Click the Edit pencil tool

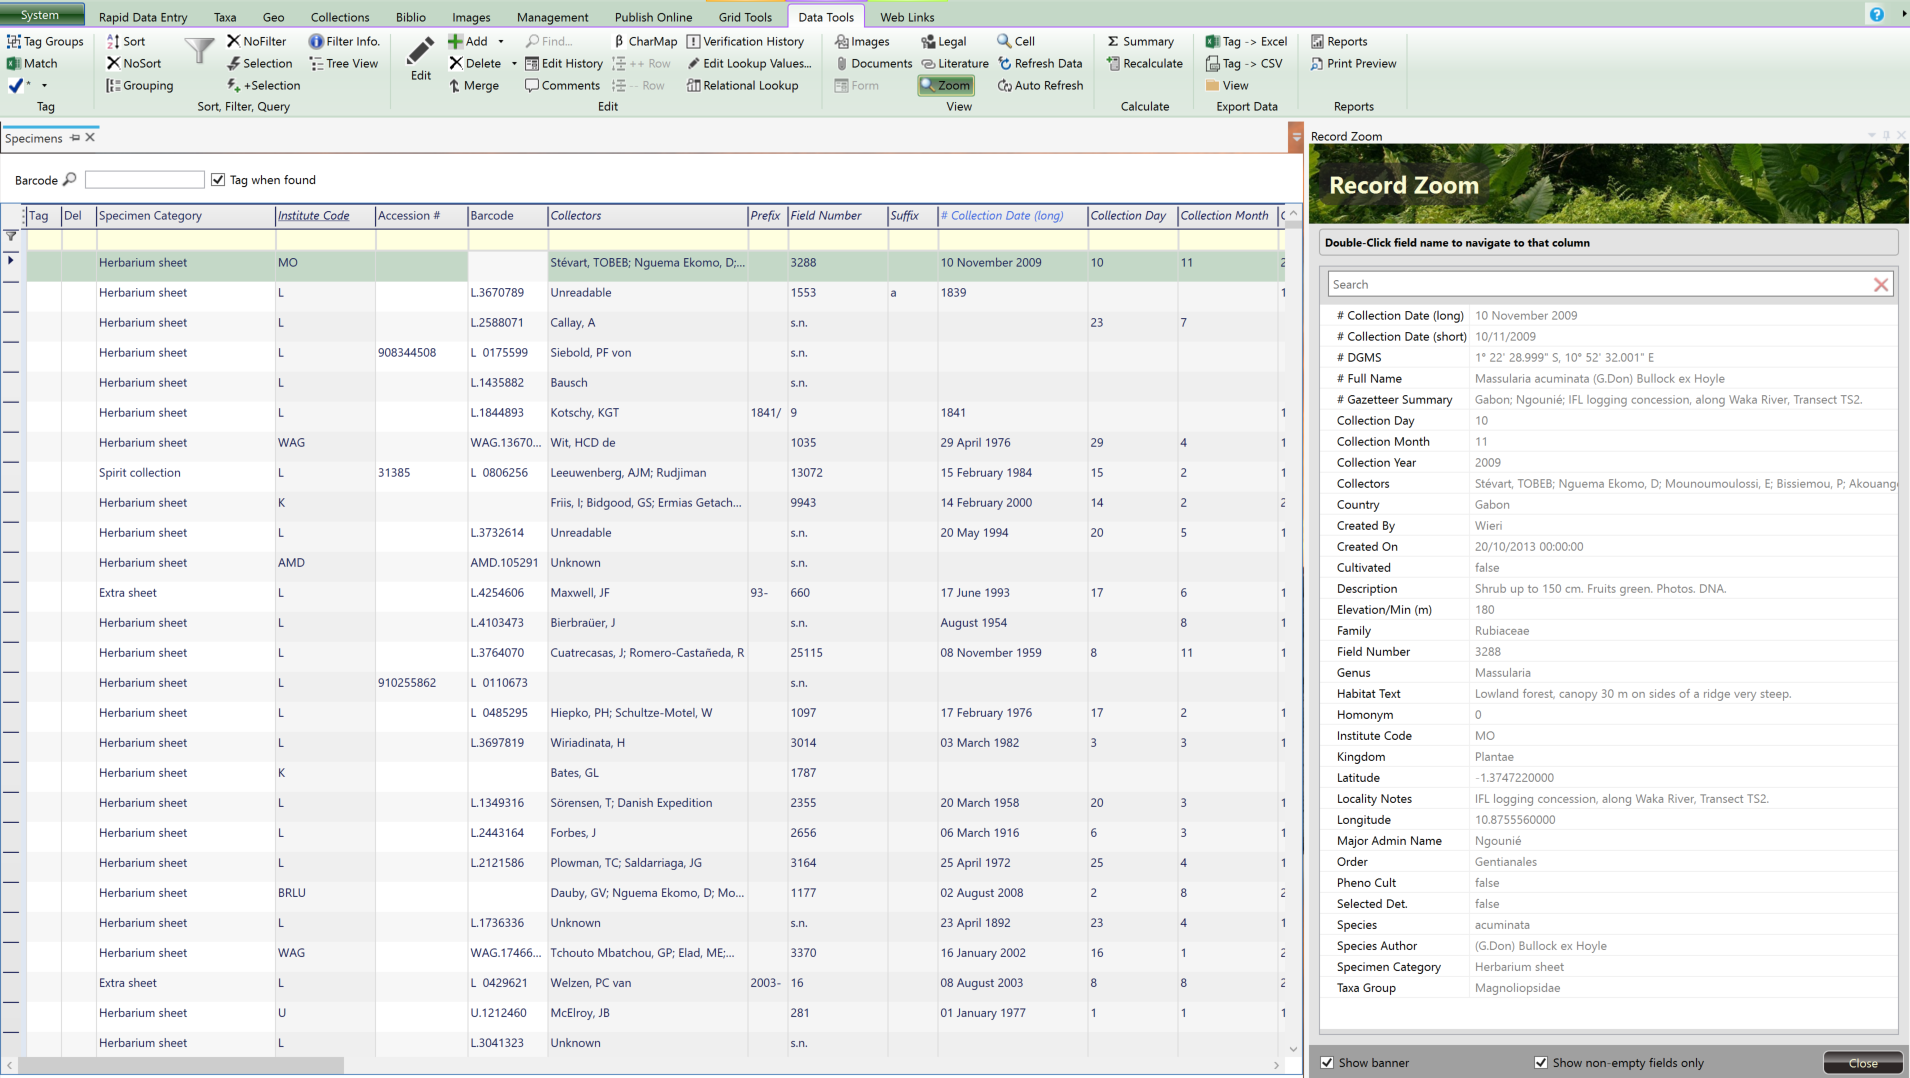coord(421,59)
